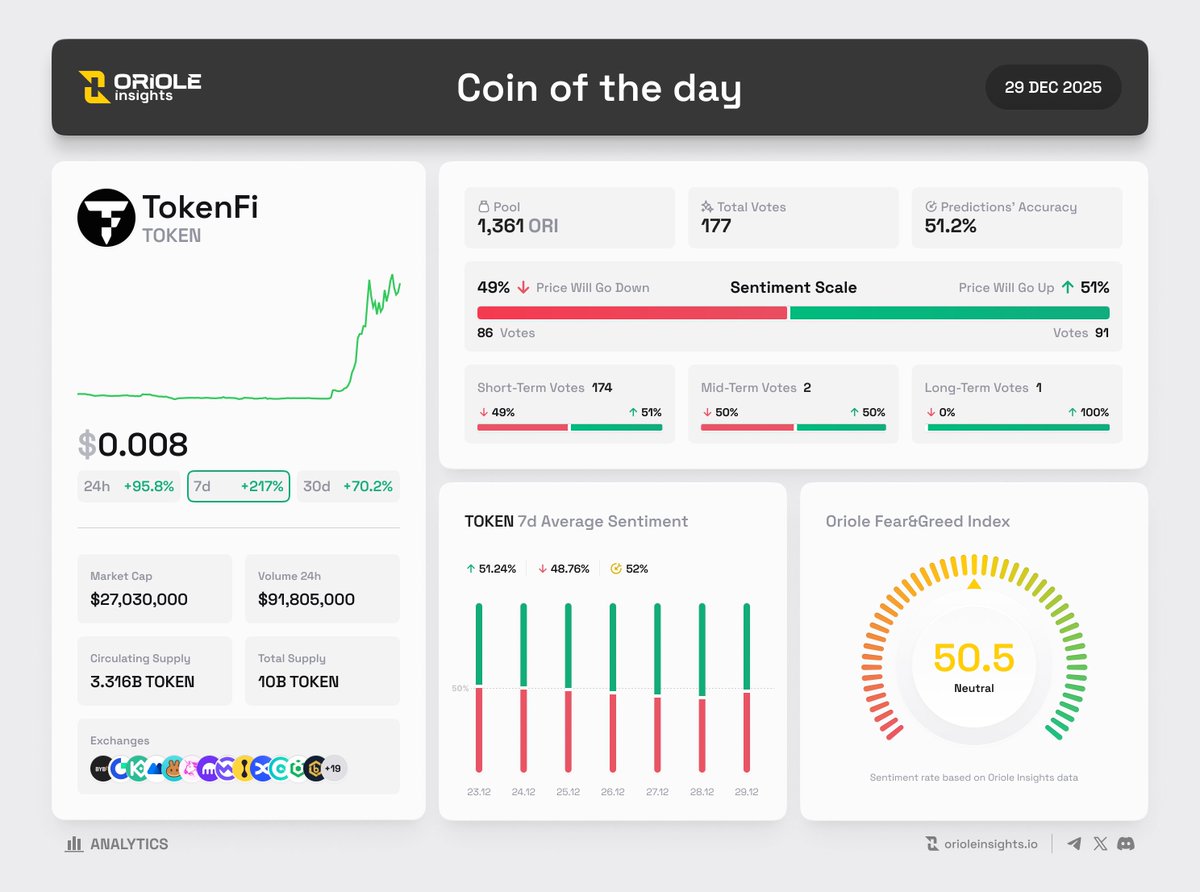Viewport: 1200px width, 892px height.
Task: Click the green up arrow beside 51.24%
Action: pyautogui.click(x=470, y=569)
